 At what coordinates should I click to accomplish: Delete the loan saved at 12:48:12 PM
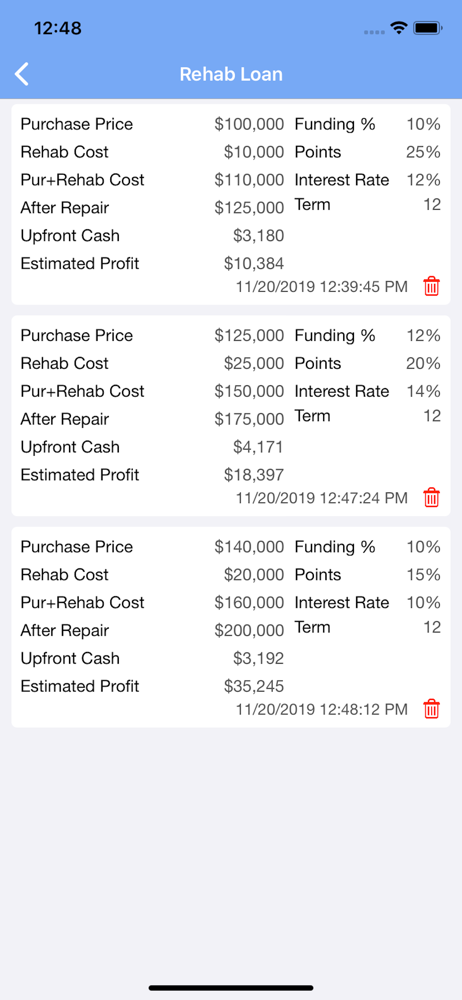(432, 709)
